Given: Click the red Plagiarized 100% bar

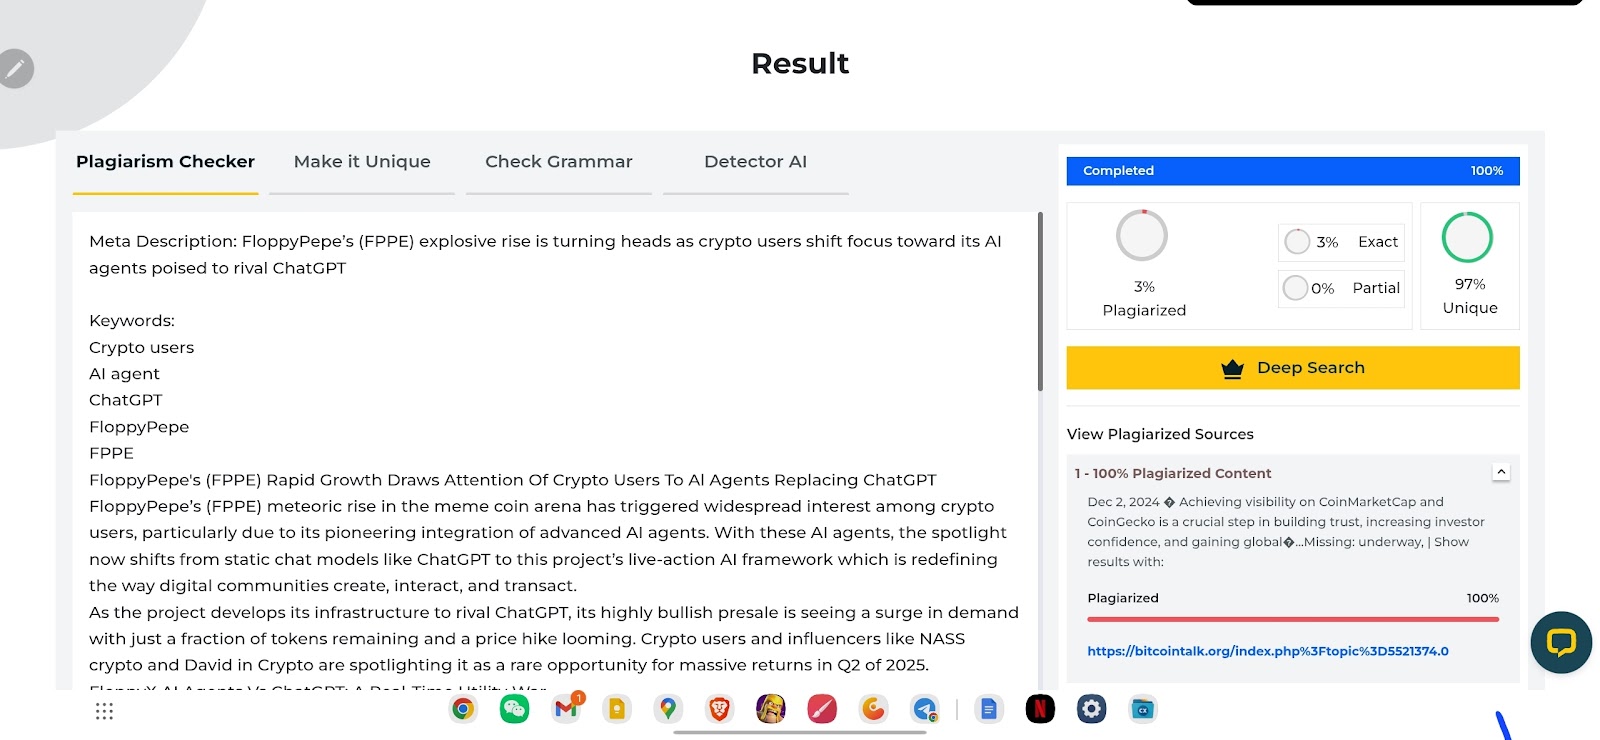Looking at the screenshot, I should (x=1293, y=620).
